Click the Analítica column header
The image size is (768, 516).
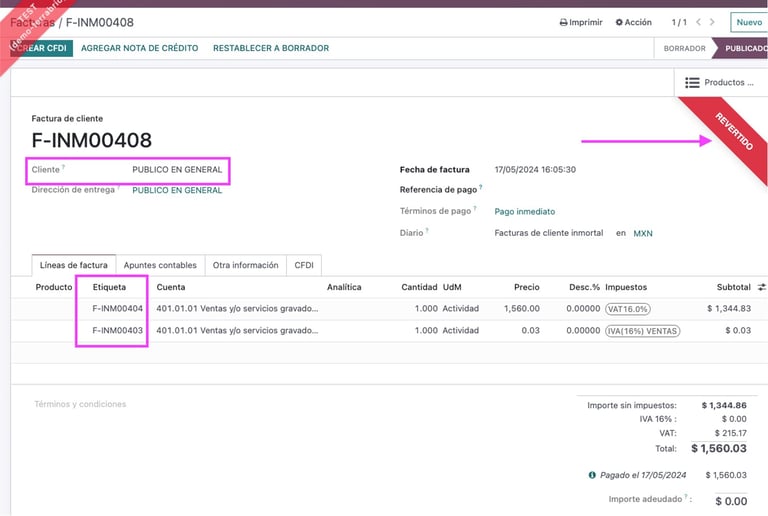point(344,287)
